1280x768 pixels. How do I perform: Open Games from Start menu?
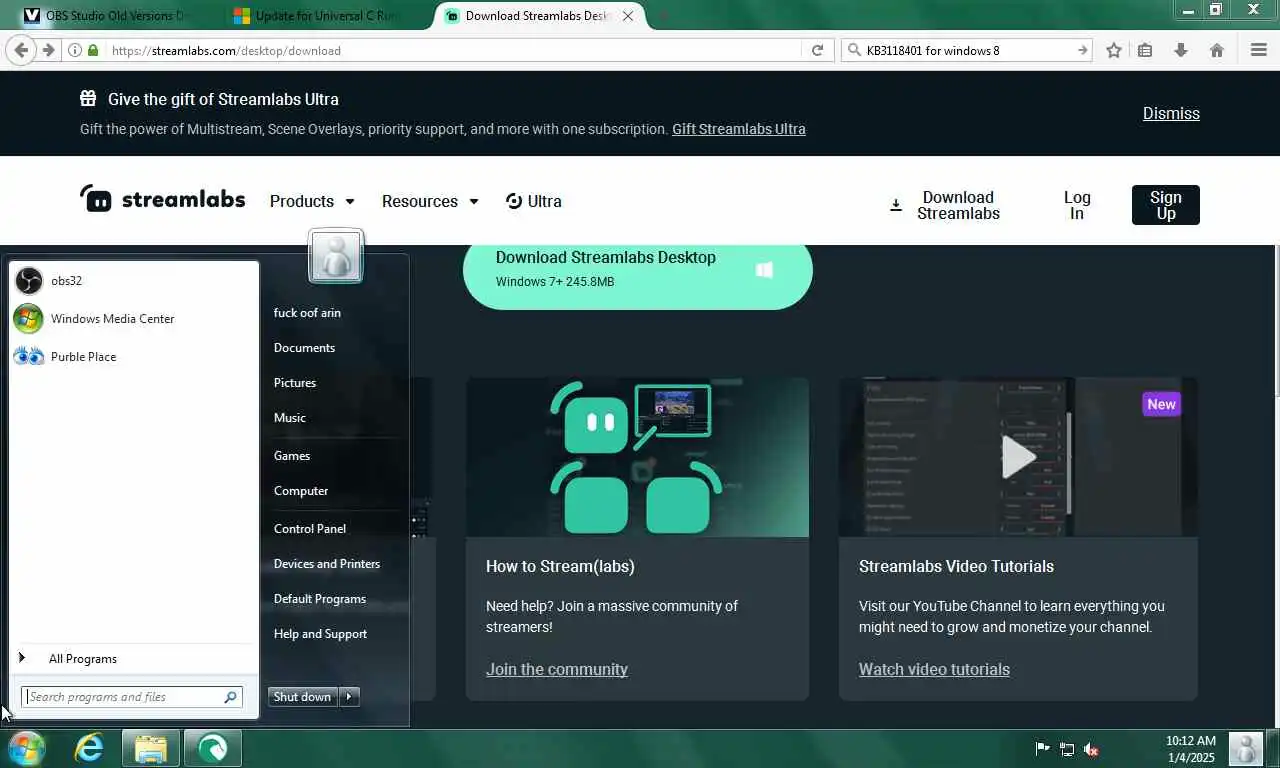[x=292, y=456]
